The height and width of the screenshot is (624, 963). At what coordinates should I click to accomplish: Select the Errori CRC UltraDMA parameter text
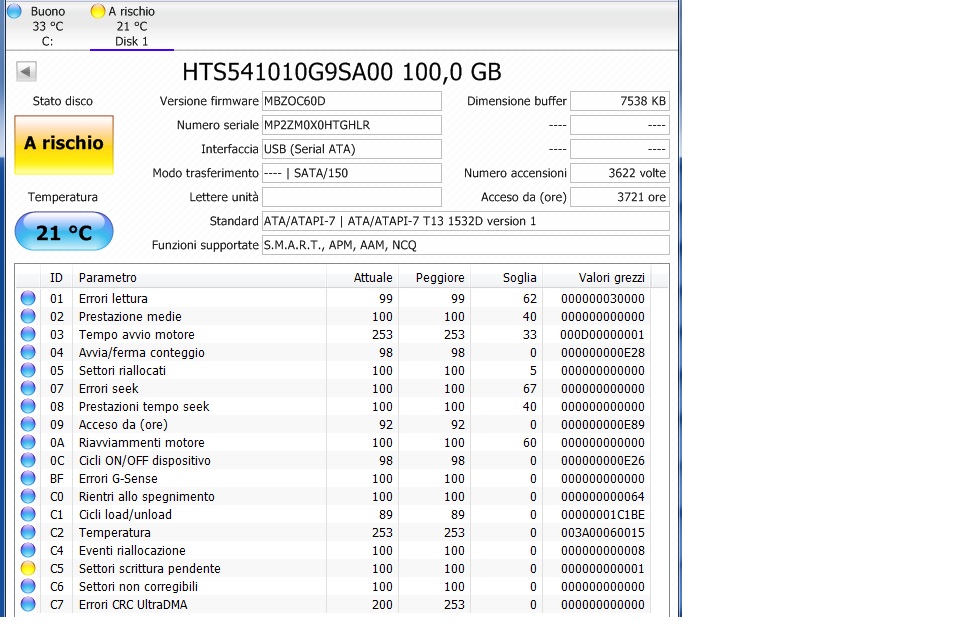(133, 604)
